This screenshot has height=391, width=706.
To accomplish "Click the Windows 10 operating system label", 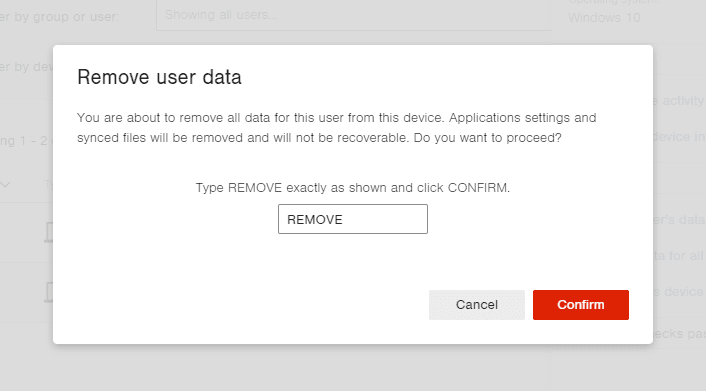I will pyautogui.click(x=604, y=18).
